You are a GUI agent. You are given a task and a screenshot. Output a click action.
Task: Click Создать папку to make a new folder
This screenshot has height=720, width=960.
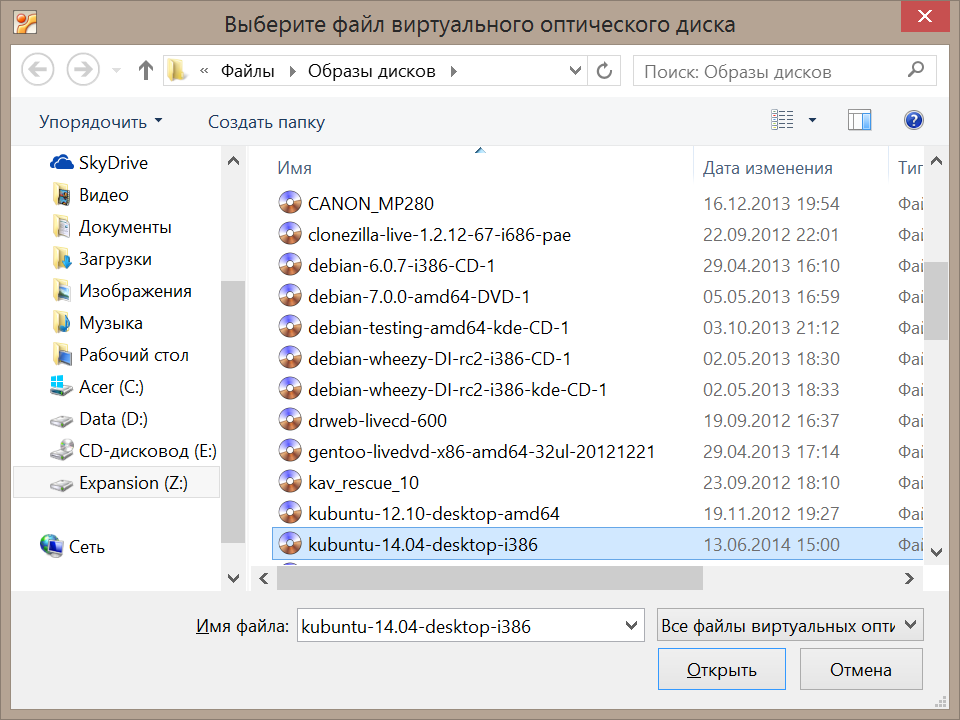click(x=266, y=121)
